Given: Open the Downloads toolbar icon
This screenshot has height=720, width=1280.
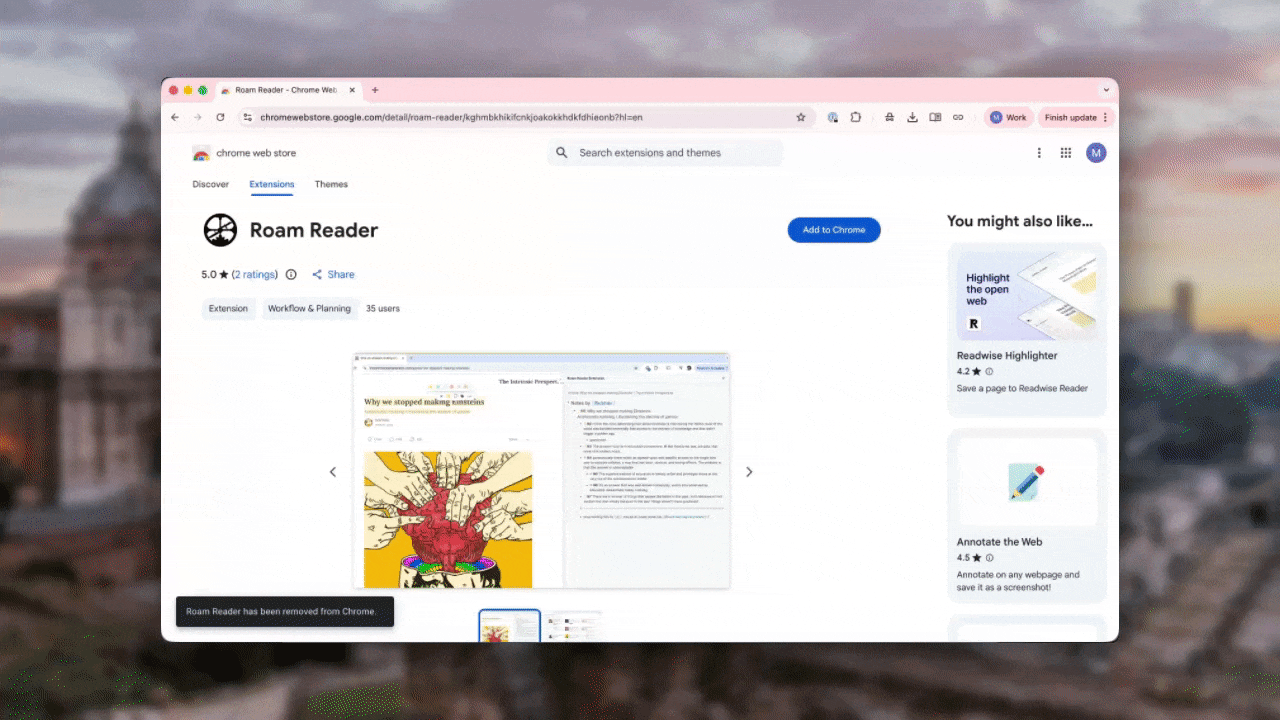Looking at the screenshot, I should tap(912, 117).
